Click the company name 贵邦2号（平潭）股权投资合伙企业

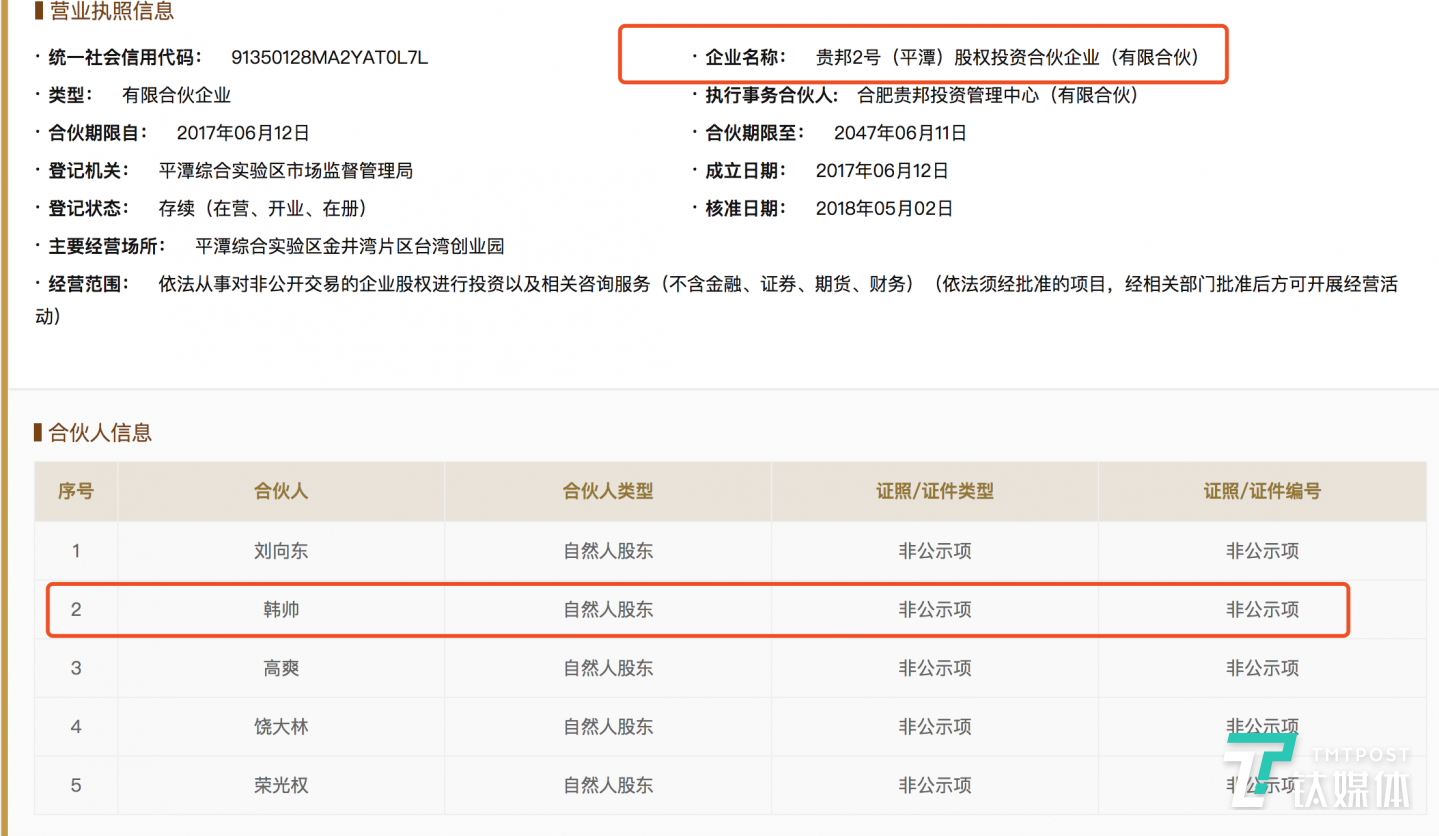tap(1006, 57)
